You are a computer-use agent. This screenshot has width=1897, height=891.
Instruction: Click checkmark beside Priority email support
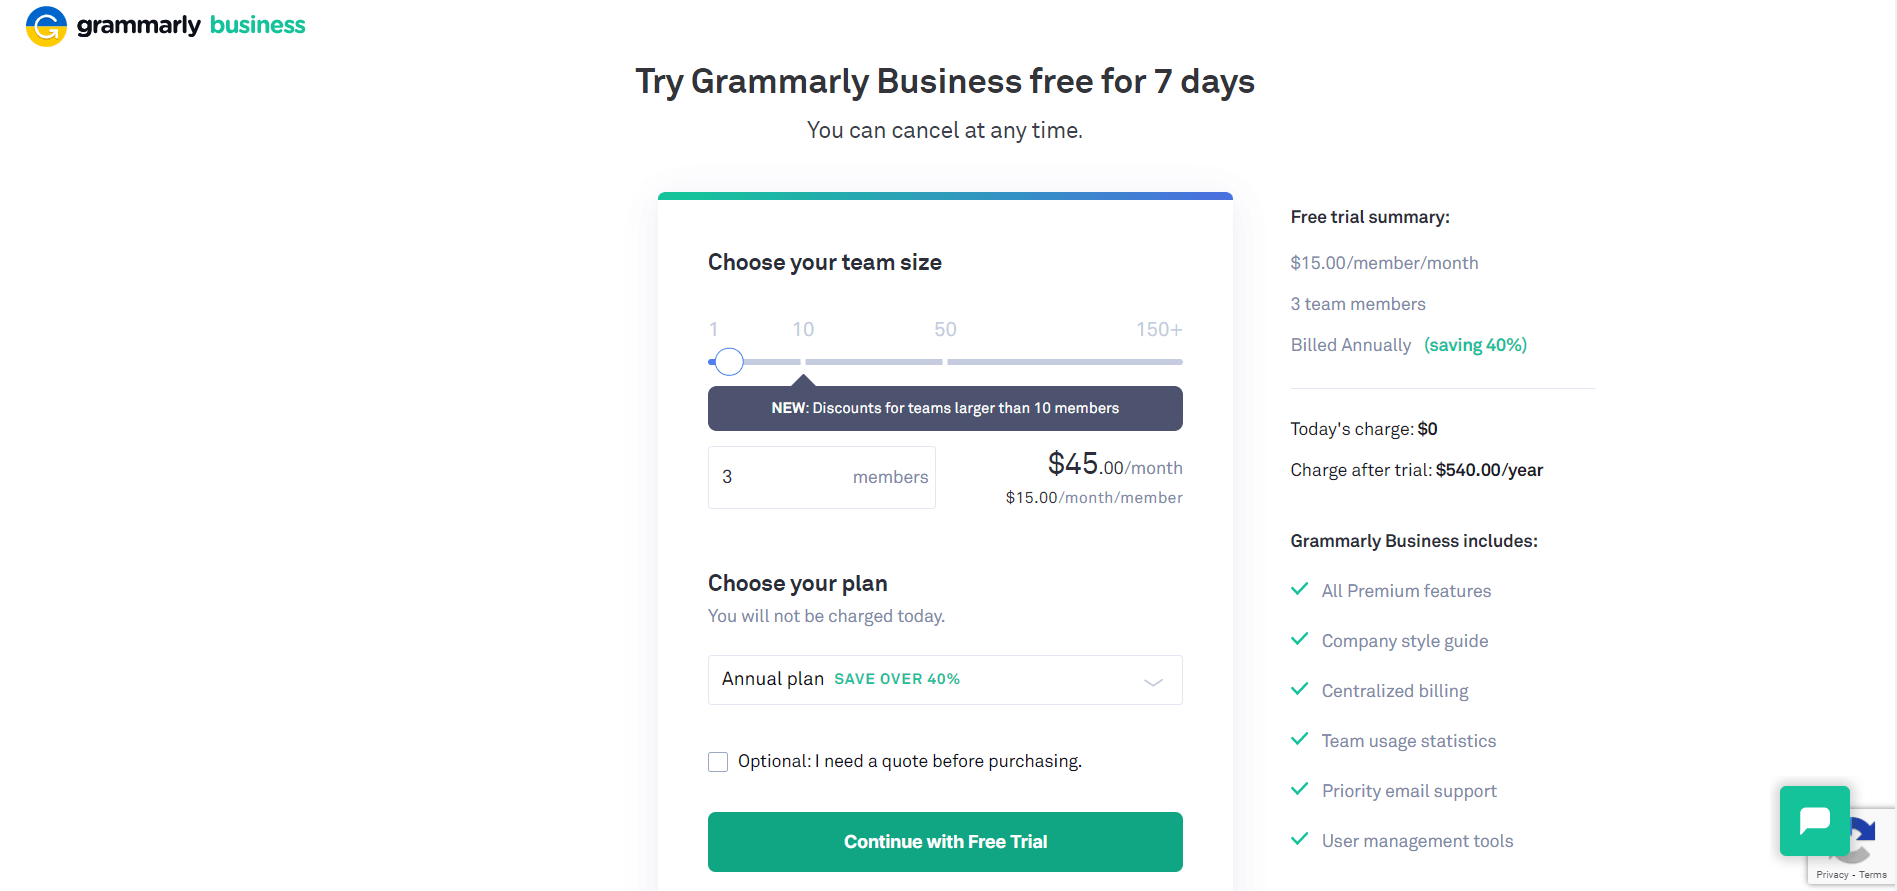pyautogui.click(x=1300, y=789)
